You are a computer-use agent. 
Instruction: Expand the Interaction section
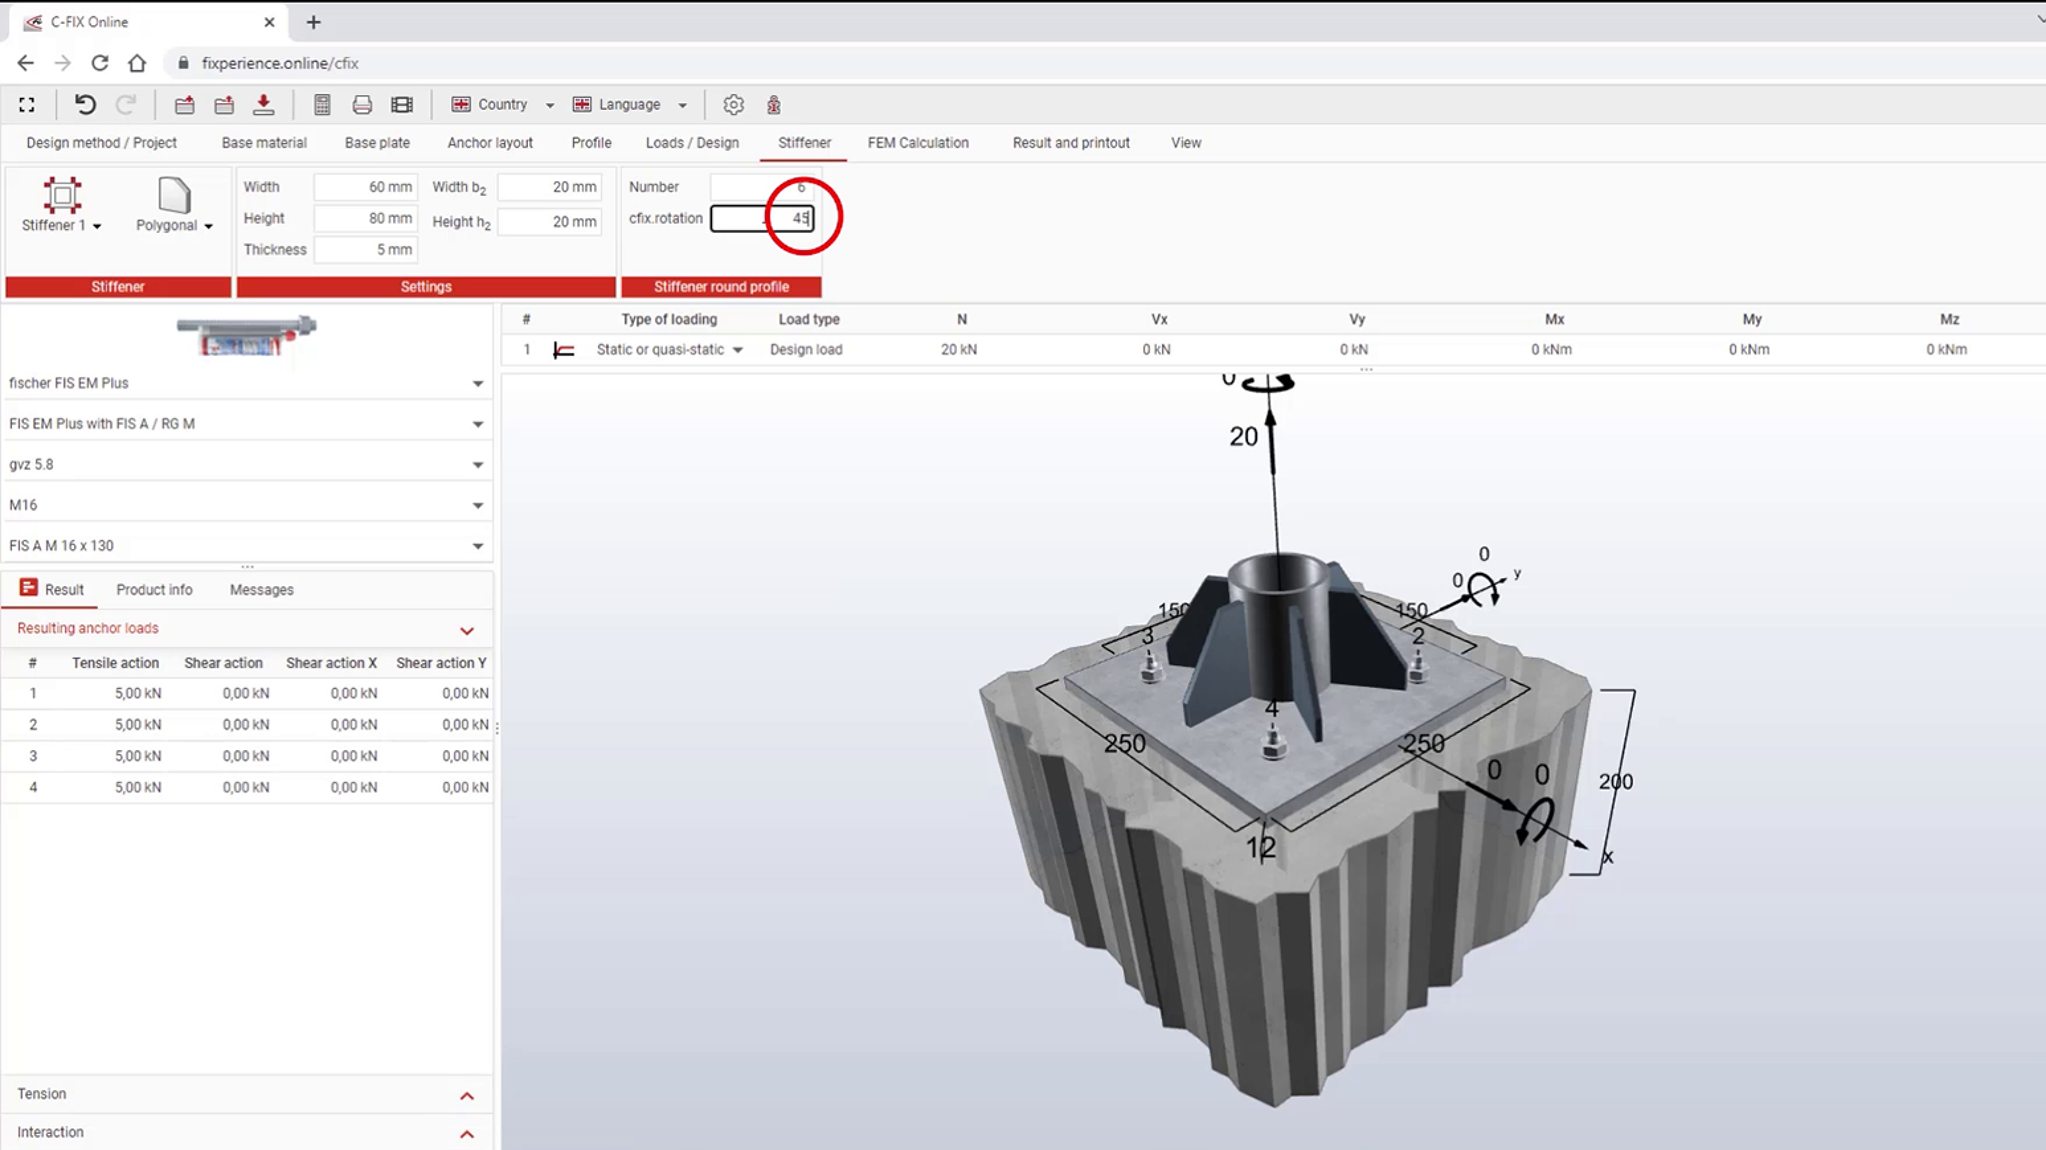(466, 1132)
